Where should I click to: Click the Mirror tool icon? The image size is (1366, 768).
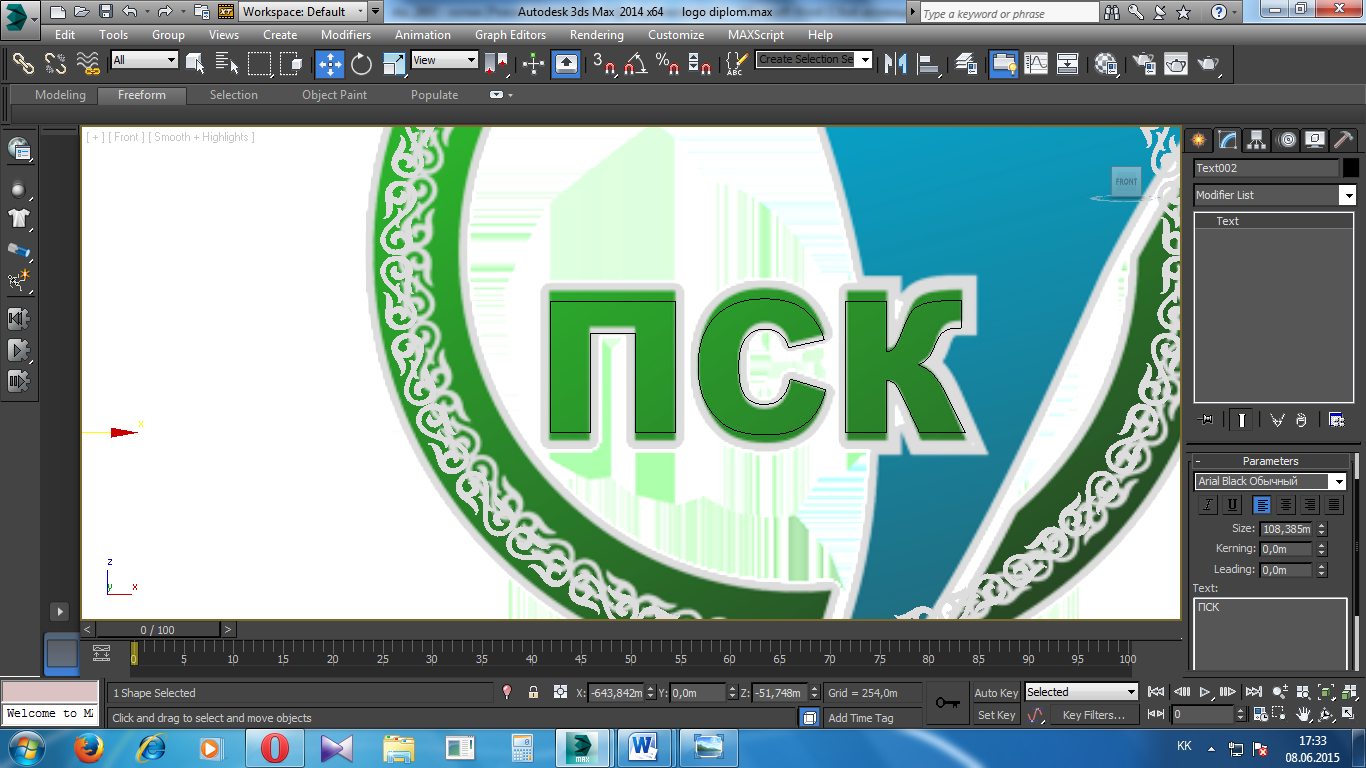(897, 64)
